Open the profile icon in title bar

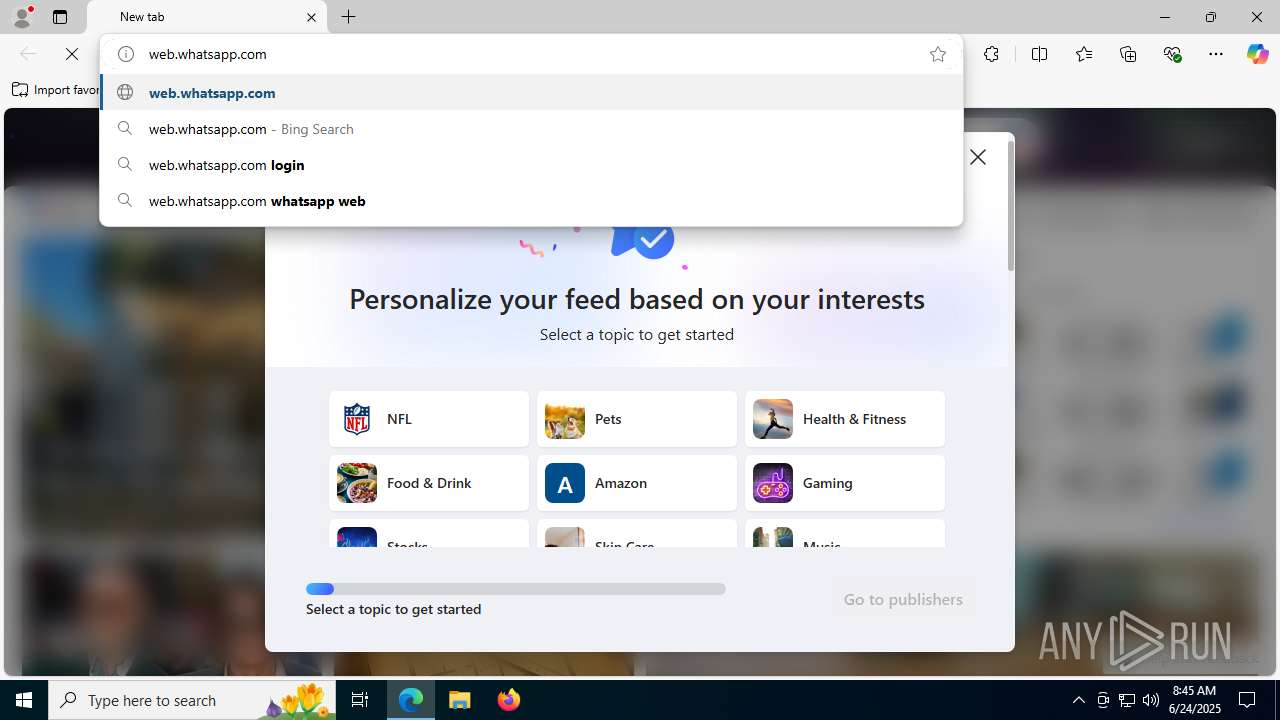pos(22,17)
